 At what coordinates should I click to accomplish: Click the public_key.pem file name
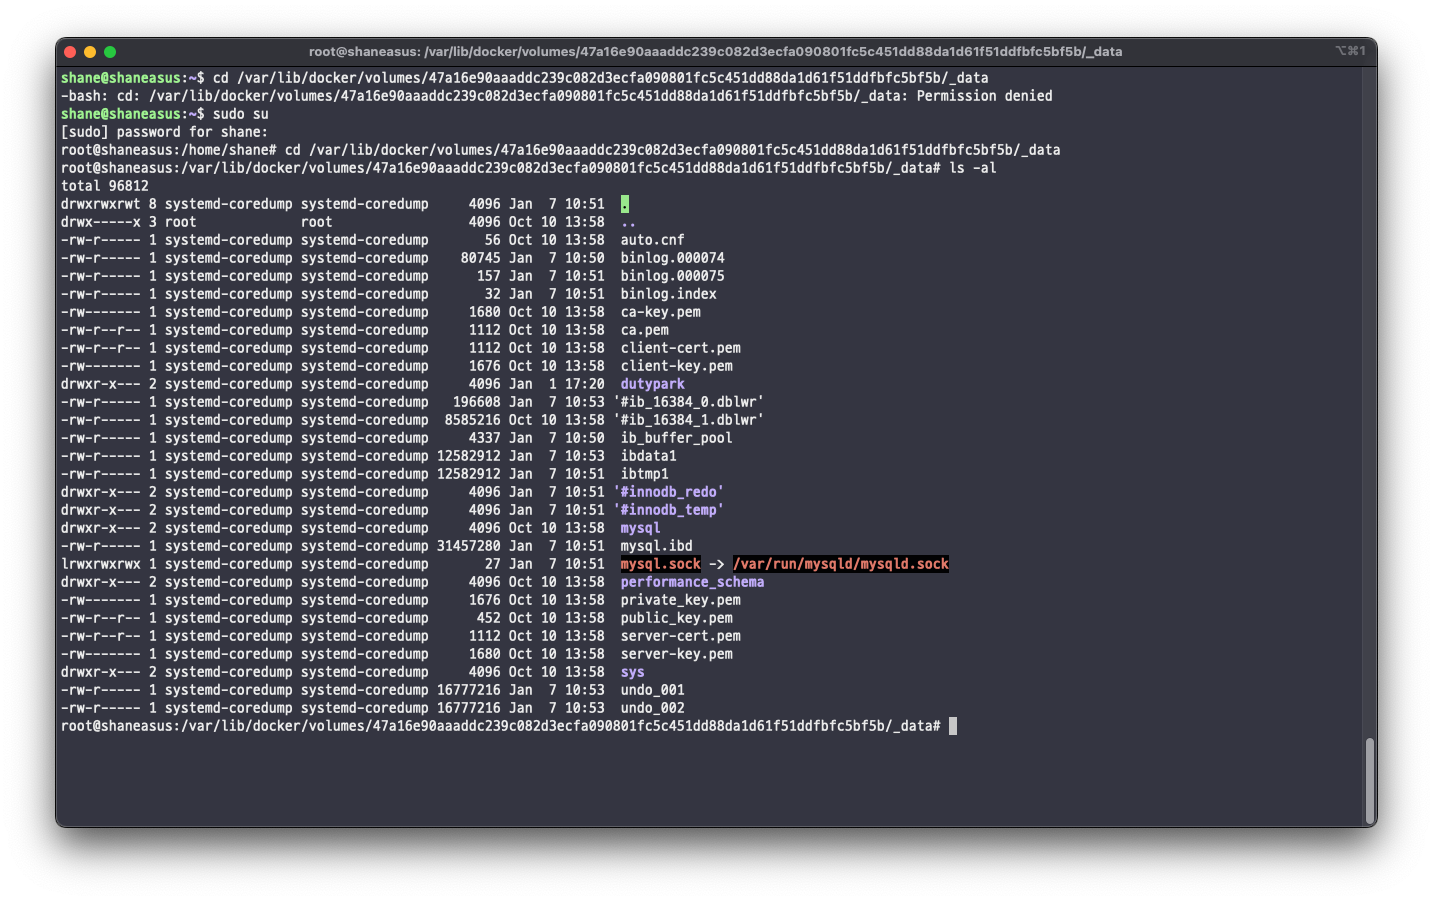[x=677, y=618]
